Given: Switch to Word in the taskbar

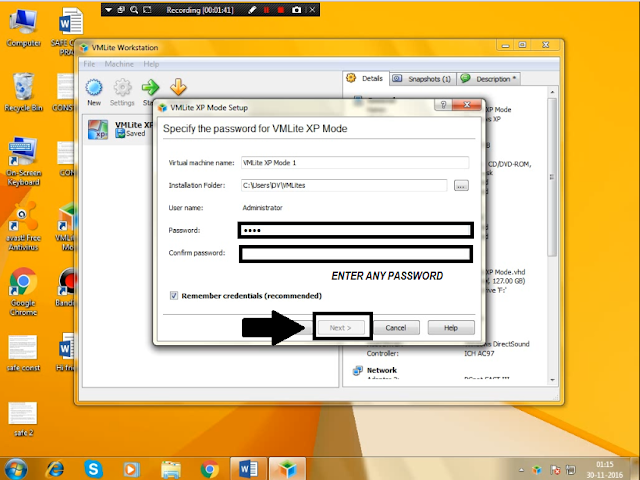Looking at the screenshot, I should 249,469.
